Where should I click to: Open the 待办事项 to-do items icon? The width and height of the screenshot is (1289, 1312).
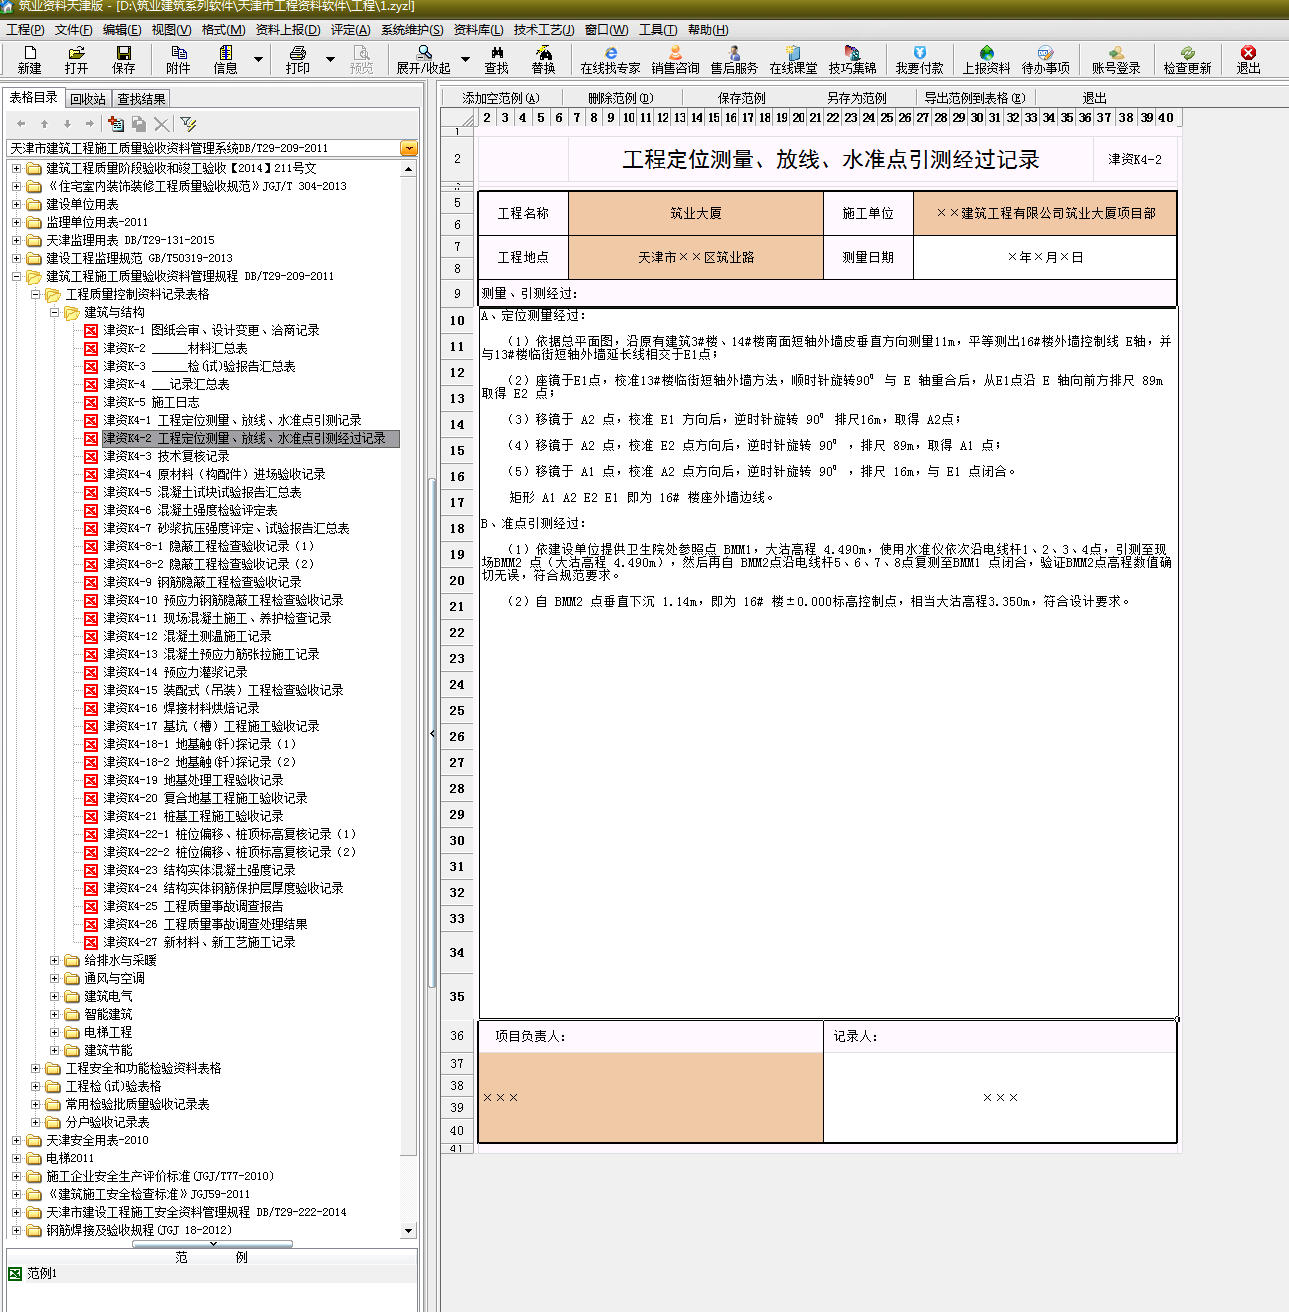pyautogui.click(x=1045, y=59)
